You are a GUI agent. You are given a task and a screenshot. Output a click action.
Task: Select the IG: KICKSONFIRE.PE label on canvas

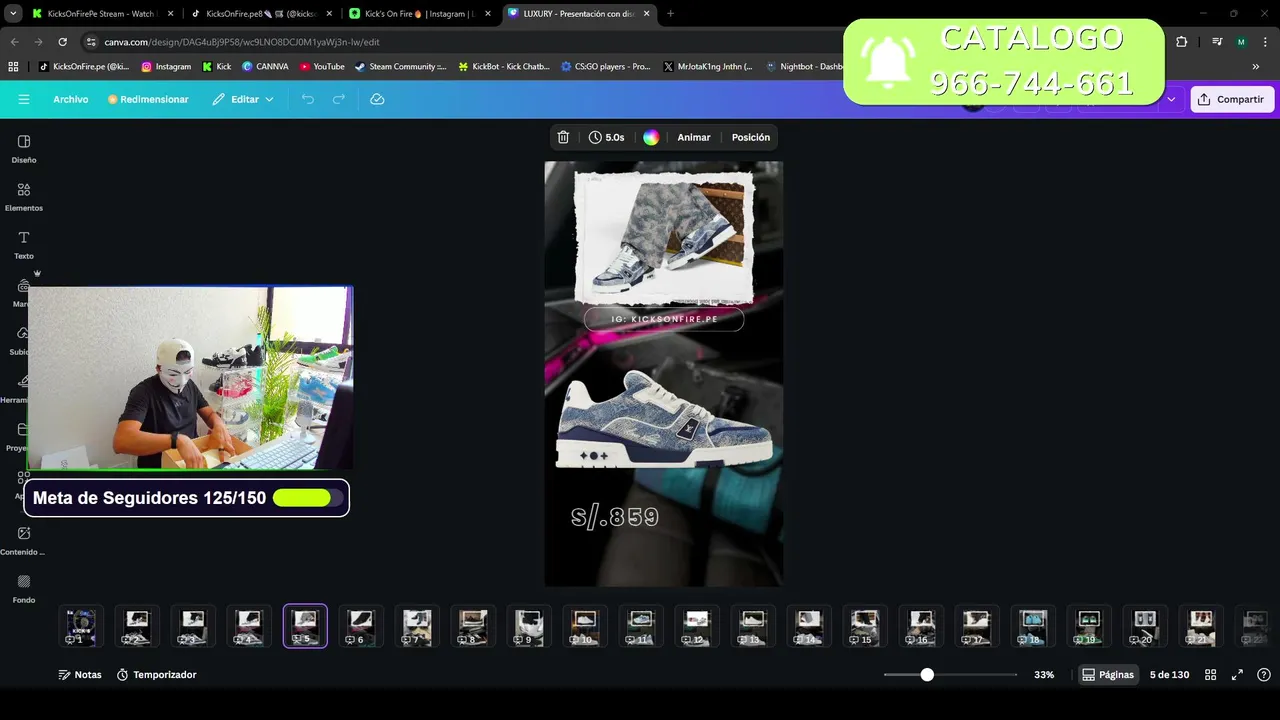coord(664,319)
